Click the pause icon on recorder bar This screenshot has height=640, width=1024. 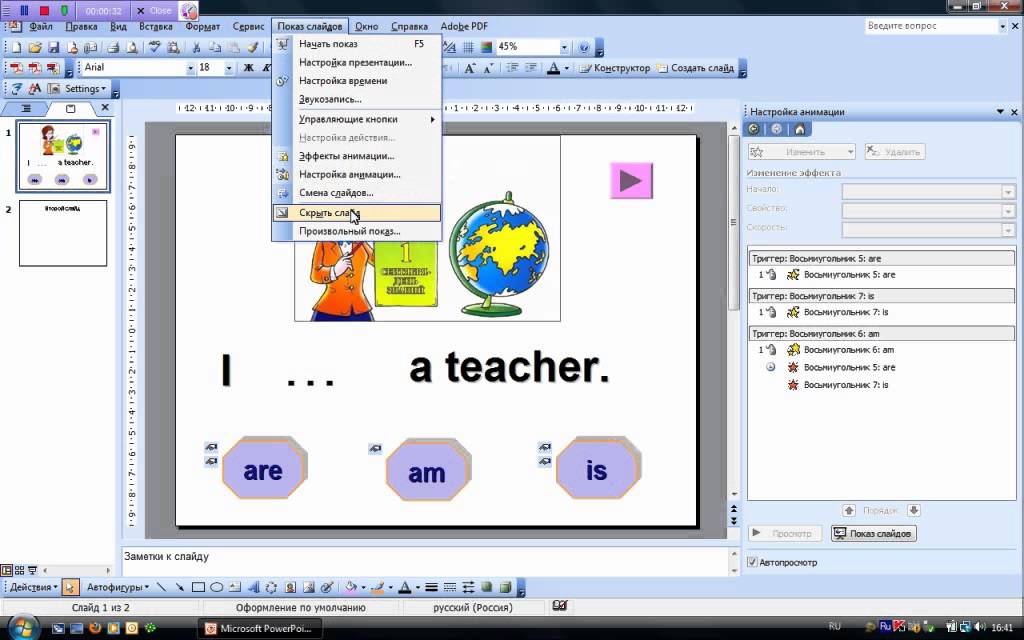click(x=24, y=10)
